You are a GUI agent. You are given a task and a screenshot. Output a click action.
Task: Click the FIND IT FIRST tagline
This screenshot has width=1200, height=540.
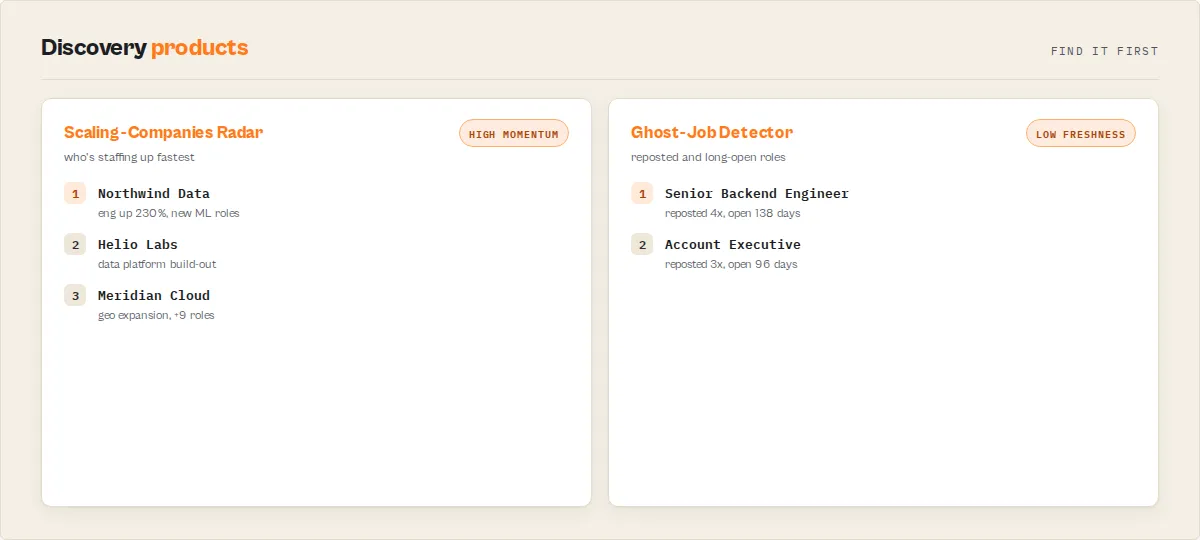(x=1105, y=51)
